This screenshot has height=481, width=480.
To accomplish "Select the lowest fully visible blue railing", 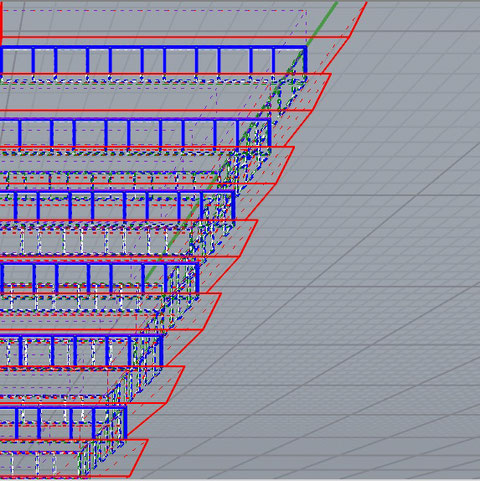I will (x=63, y=422).
